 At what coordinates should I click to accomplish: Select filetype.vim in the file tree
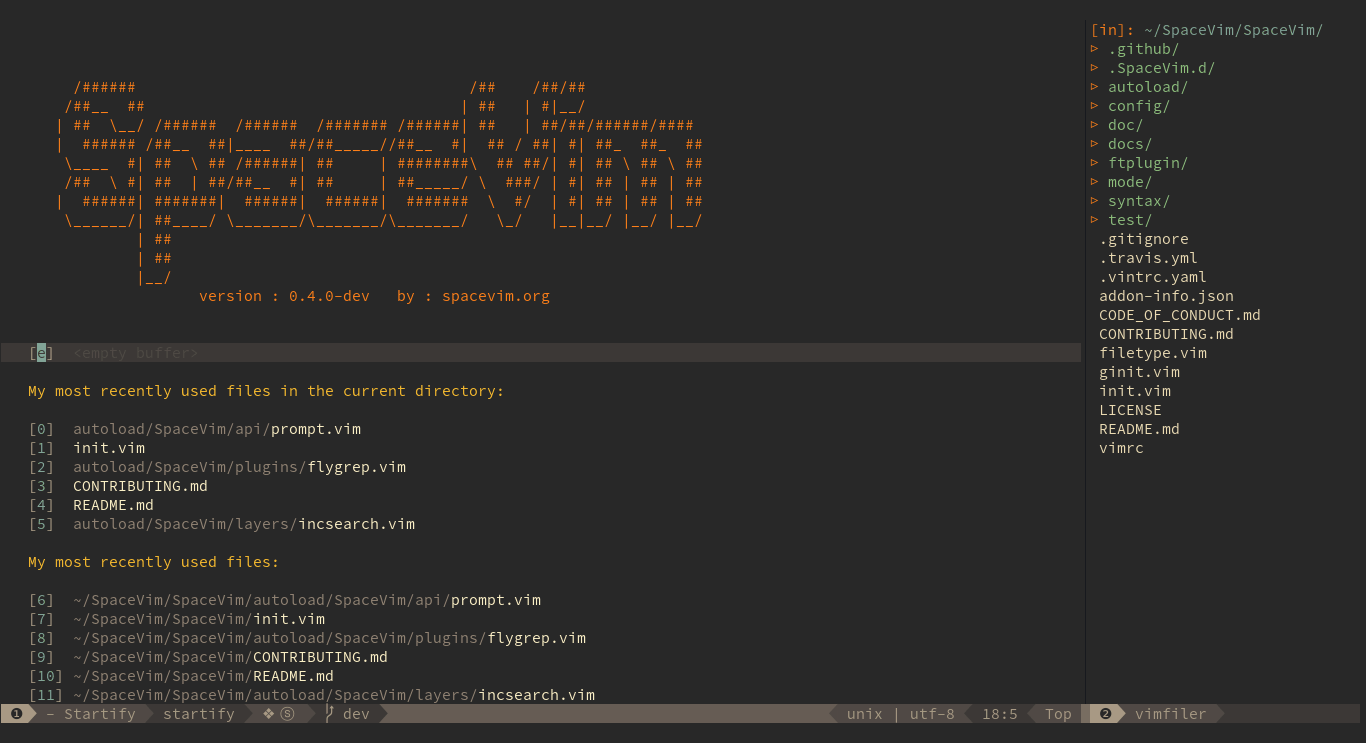pos(1153,353)
